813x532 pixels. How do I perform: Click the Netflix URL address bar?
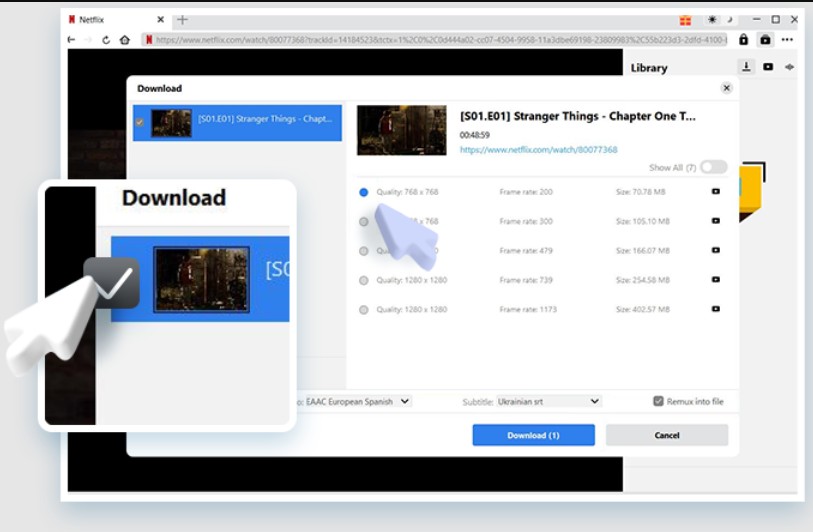pos(436,40)
